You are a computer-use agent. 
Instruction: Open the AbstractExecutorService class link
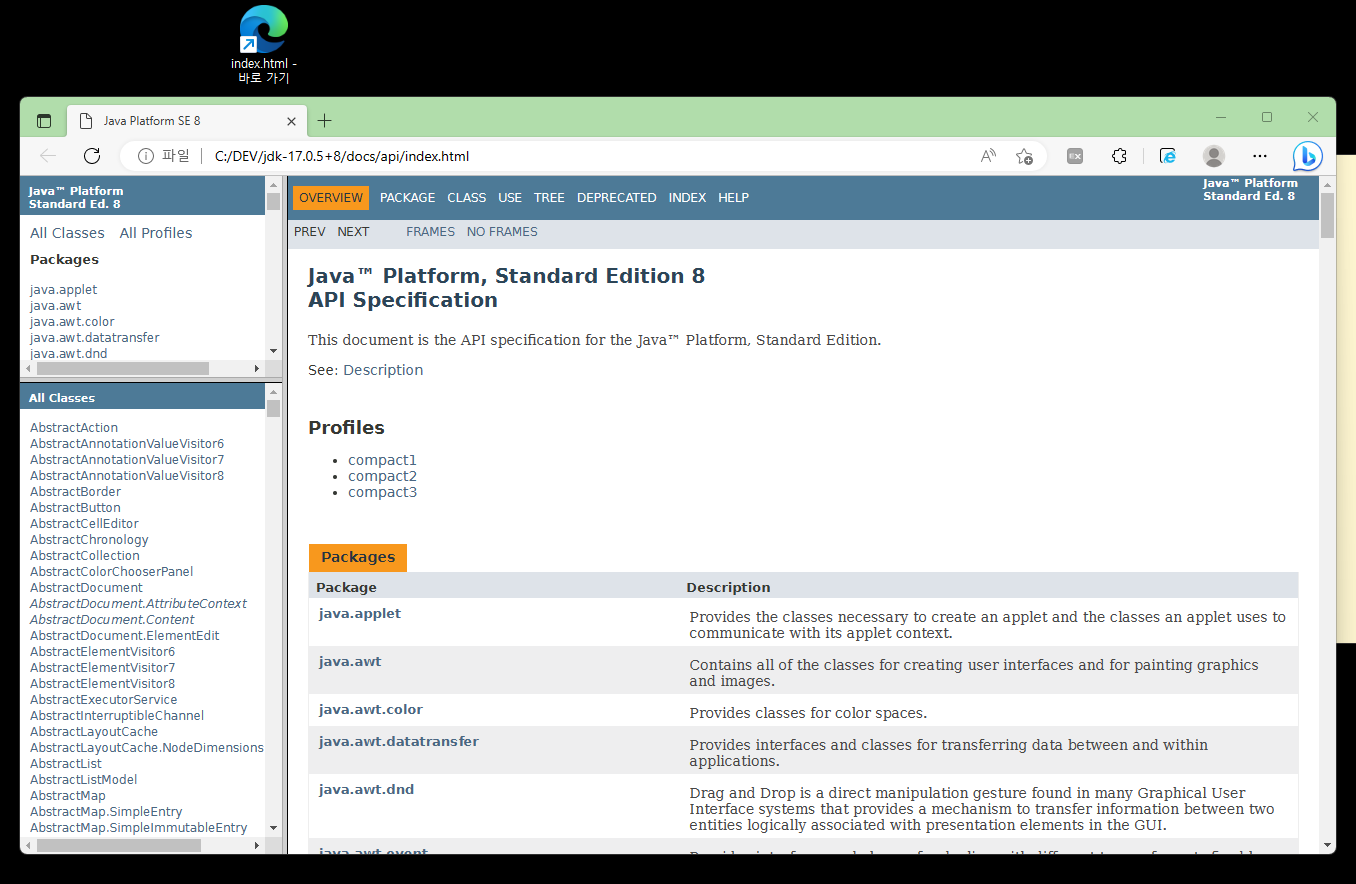[104, 700]
